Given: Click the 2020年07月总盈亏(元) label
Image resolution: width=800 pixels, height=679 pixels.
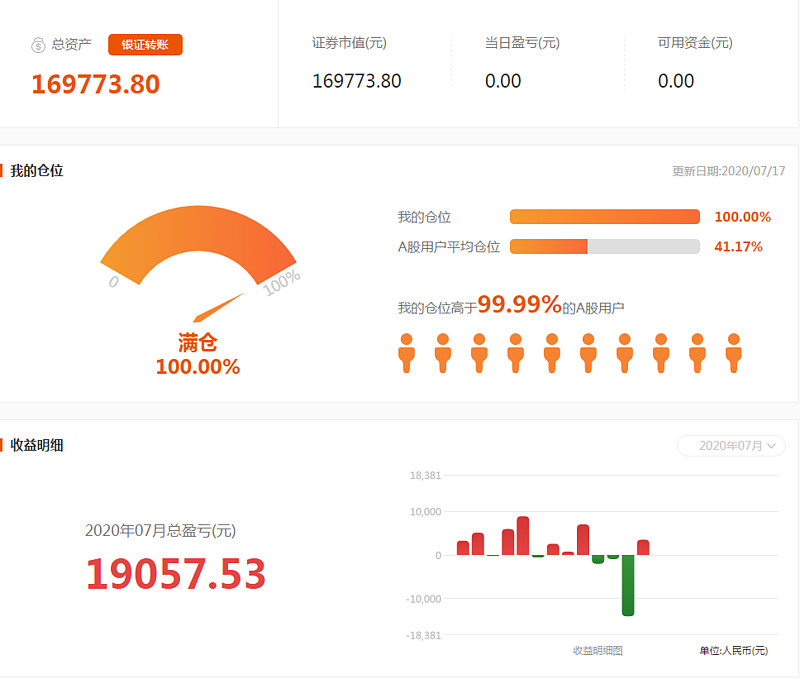Looking at the screenshot, I should 160,531.
